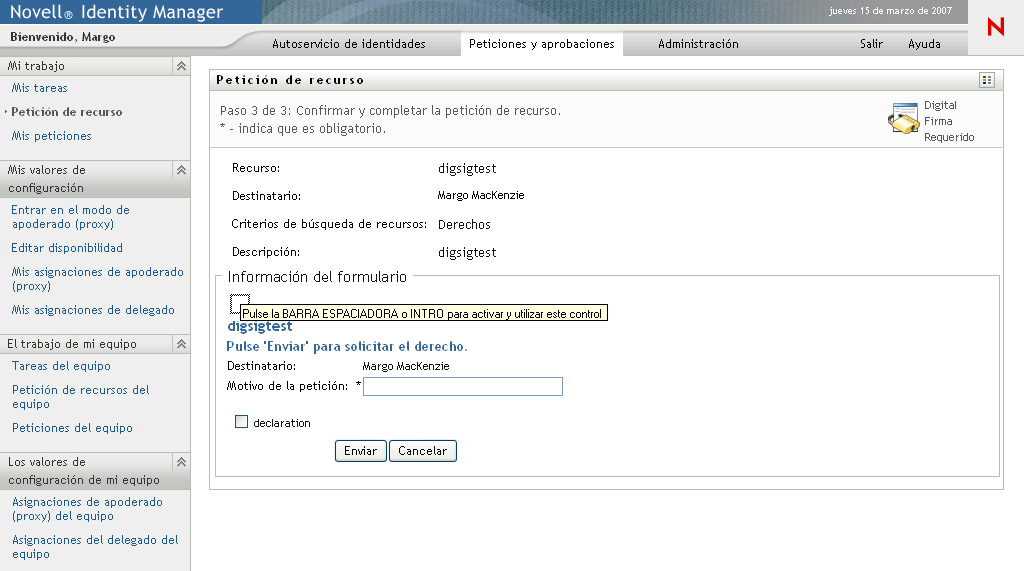The height and width of the screenshot is (571, 1024).
Task: Click the Novell Identity Manager title
Action: click(116, 12)
